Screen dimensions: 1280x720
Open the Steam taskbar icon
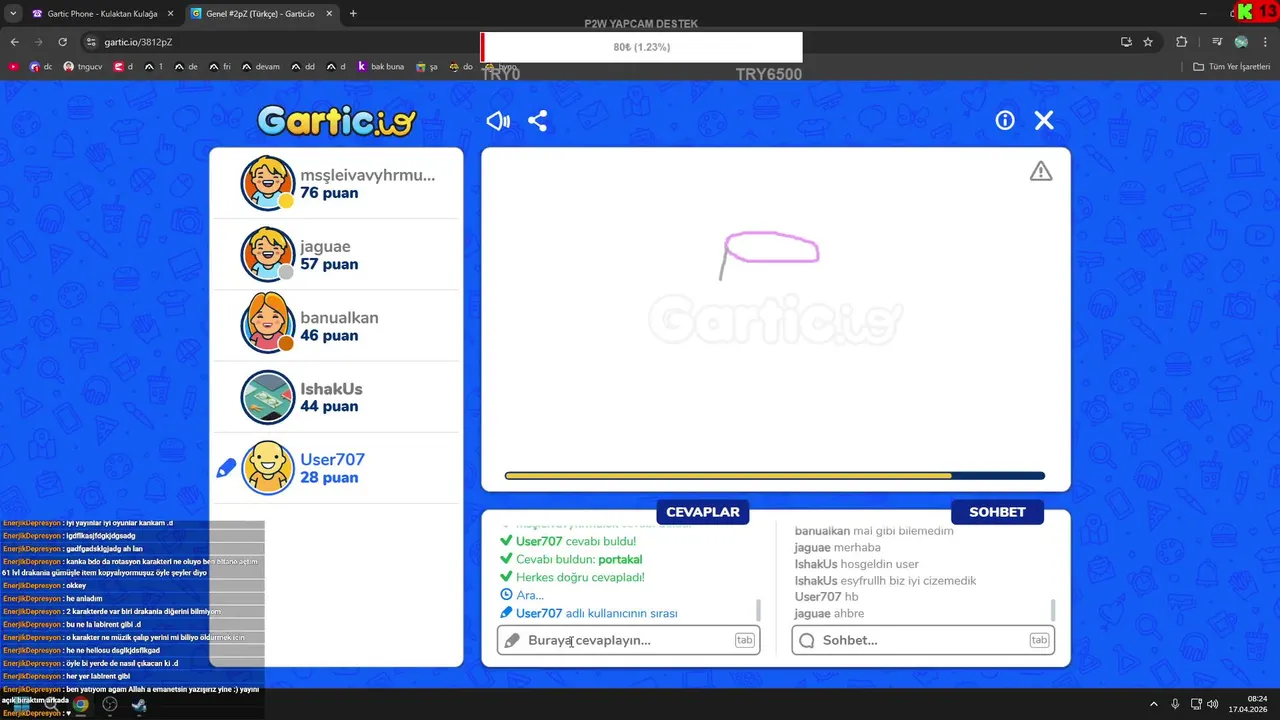pos(139,704)
